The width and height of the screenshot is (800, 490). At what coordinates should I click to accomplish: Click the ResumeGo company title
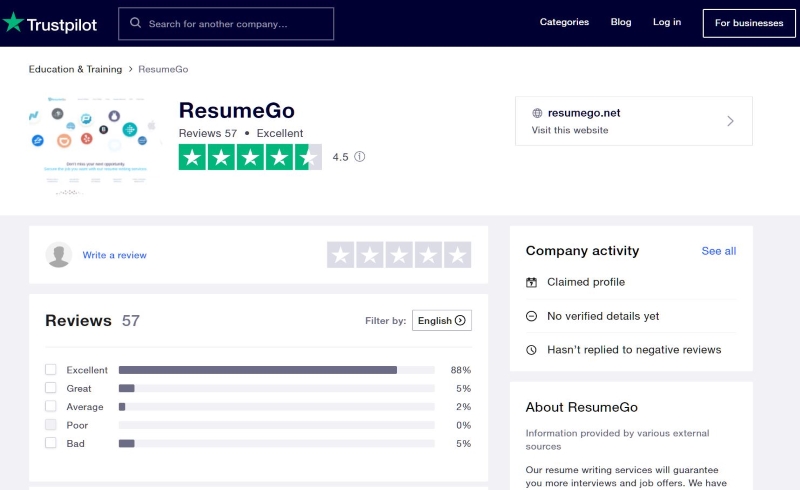click(x=237, y=110)
